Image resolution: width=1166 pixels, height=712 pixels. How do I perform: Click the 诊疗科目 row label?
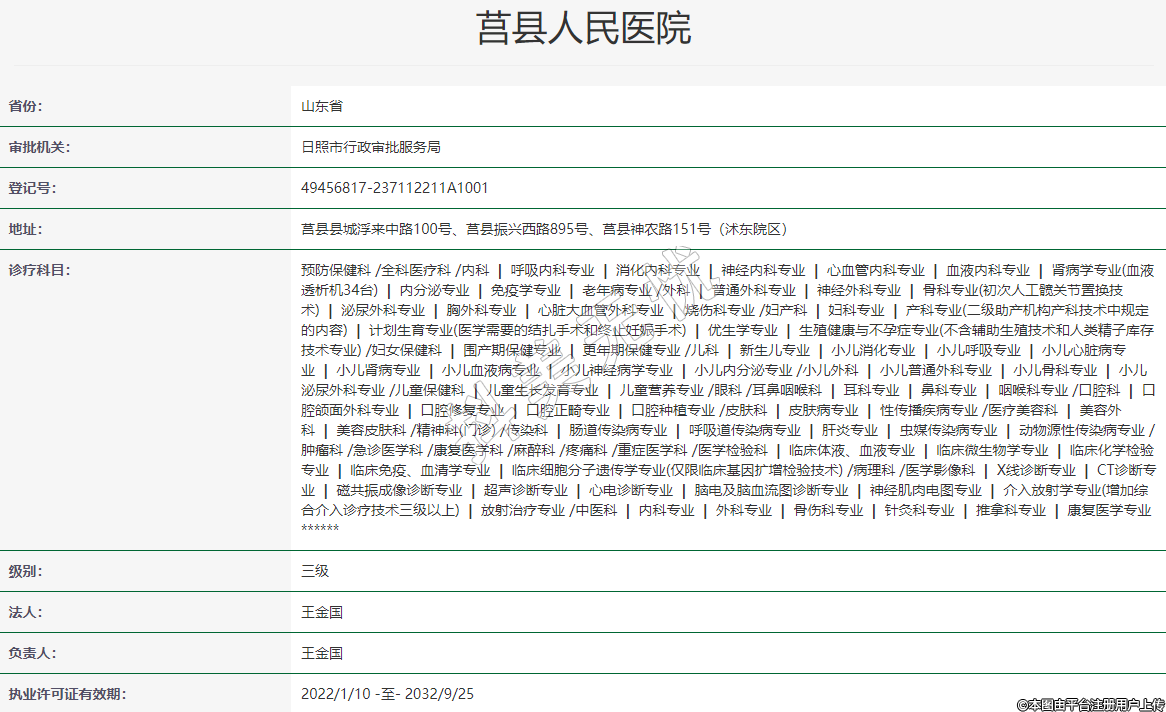(x=39, y=270)
